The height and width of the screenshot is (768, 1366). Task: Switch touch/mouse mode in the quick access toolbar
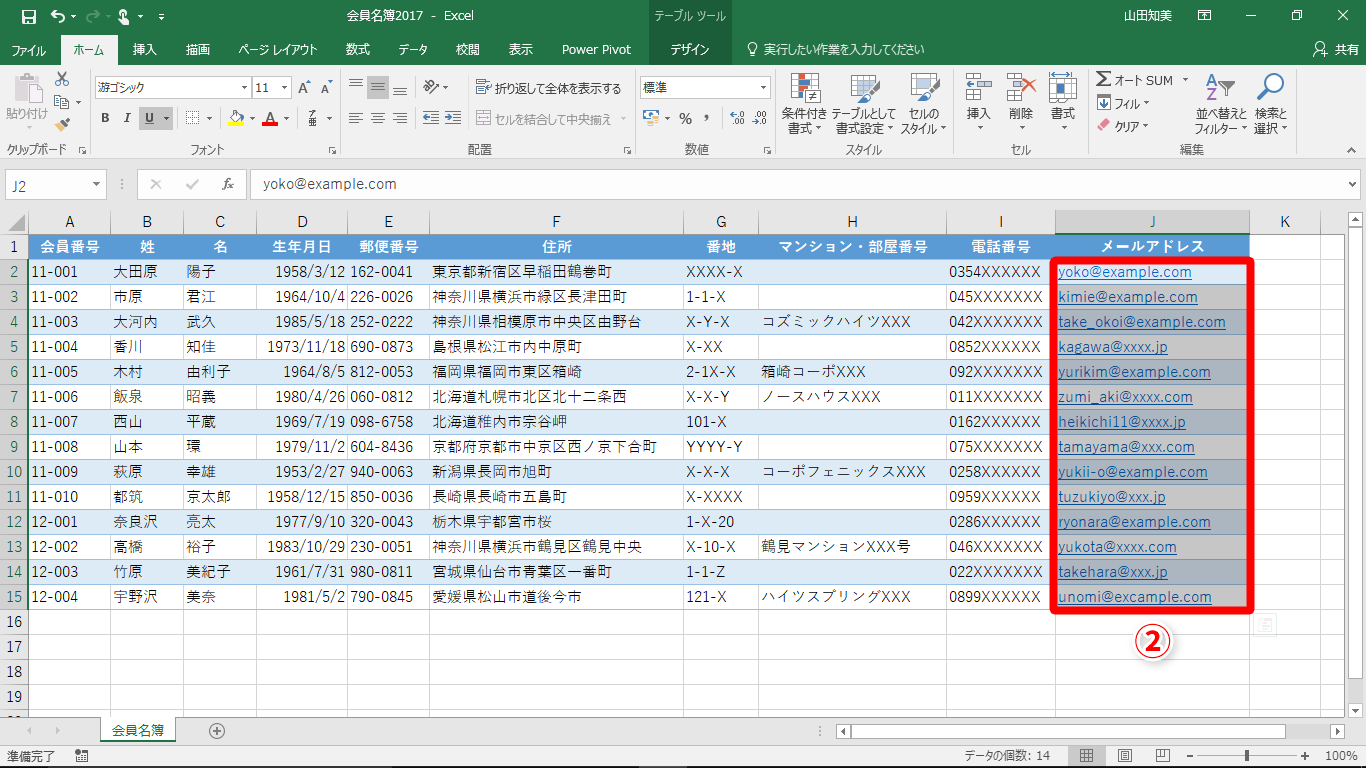tap(124, 16)
